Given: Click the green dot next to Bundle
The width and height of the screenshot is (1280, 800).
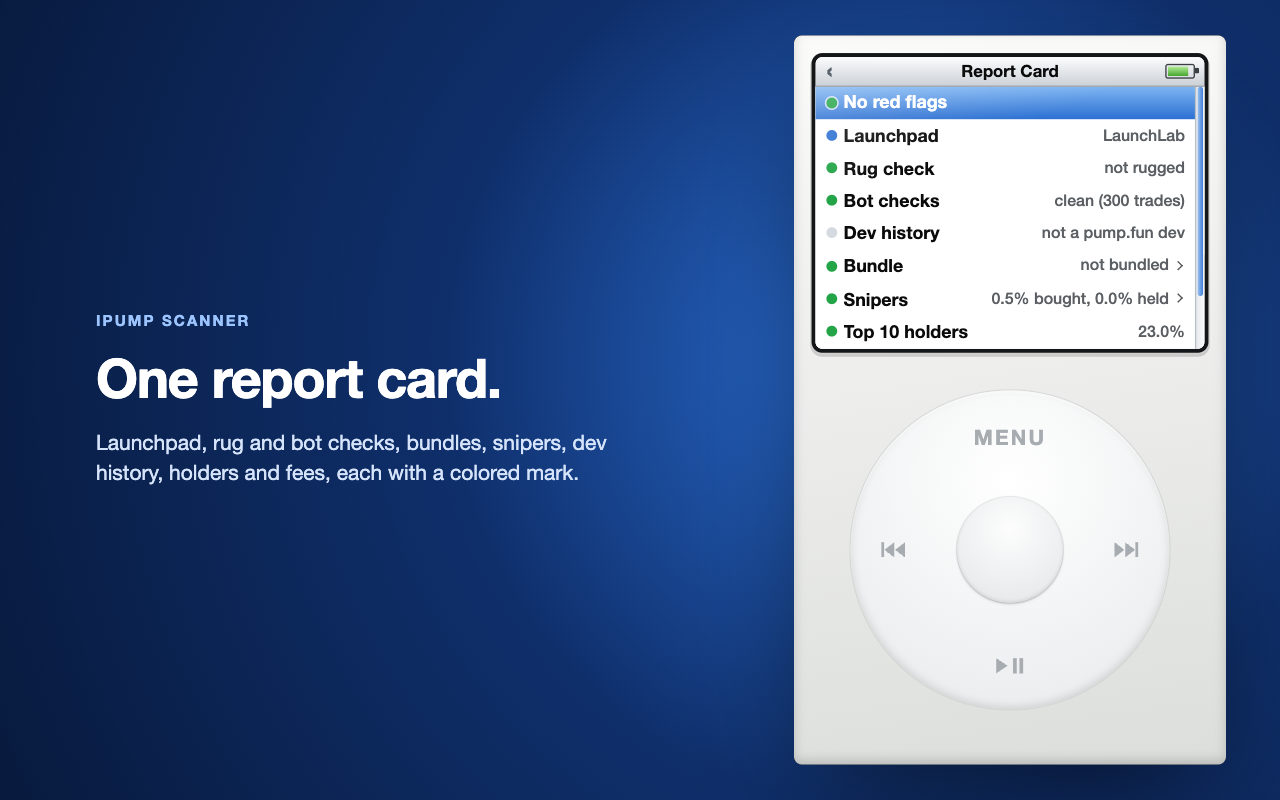Looking at the screenshot, I should click(x=832, y=266).
